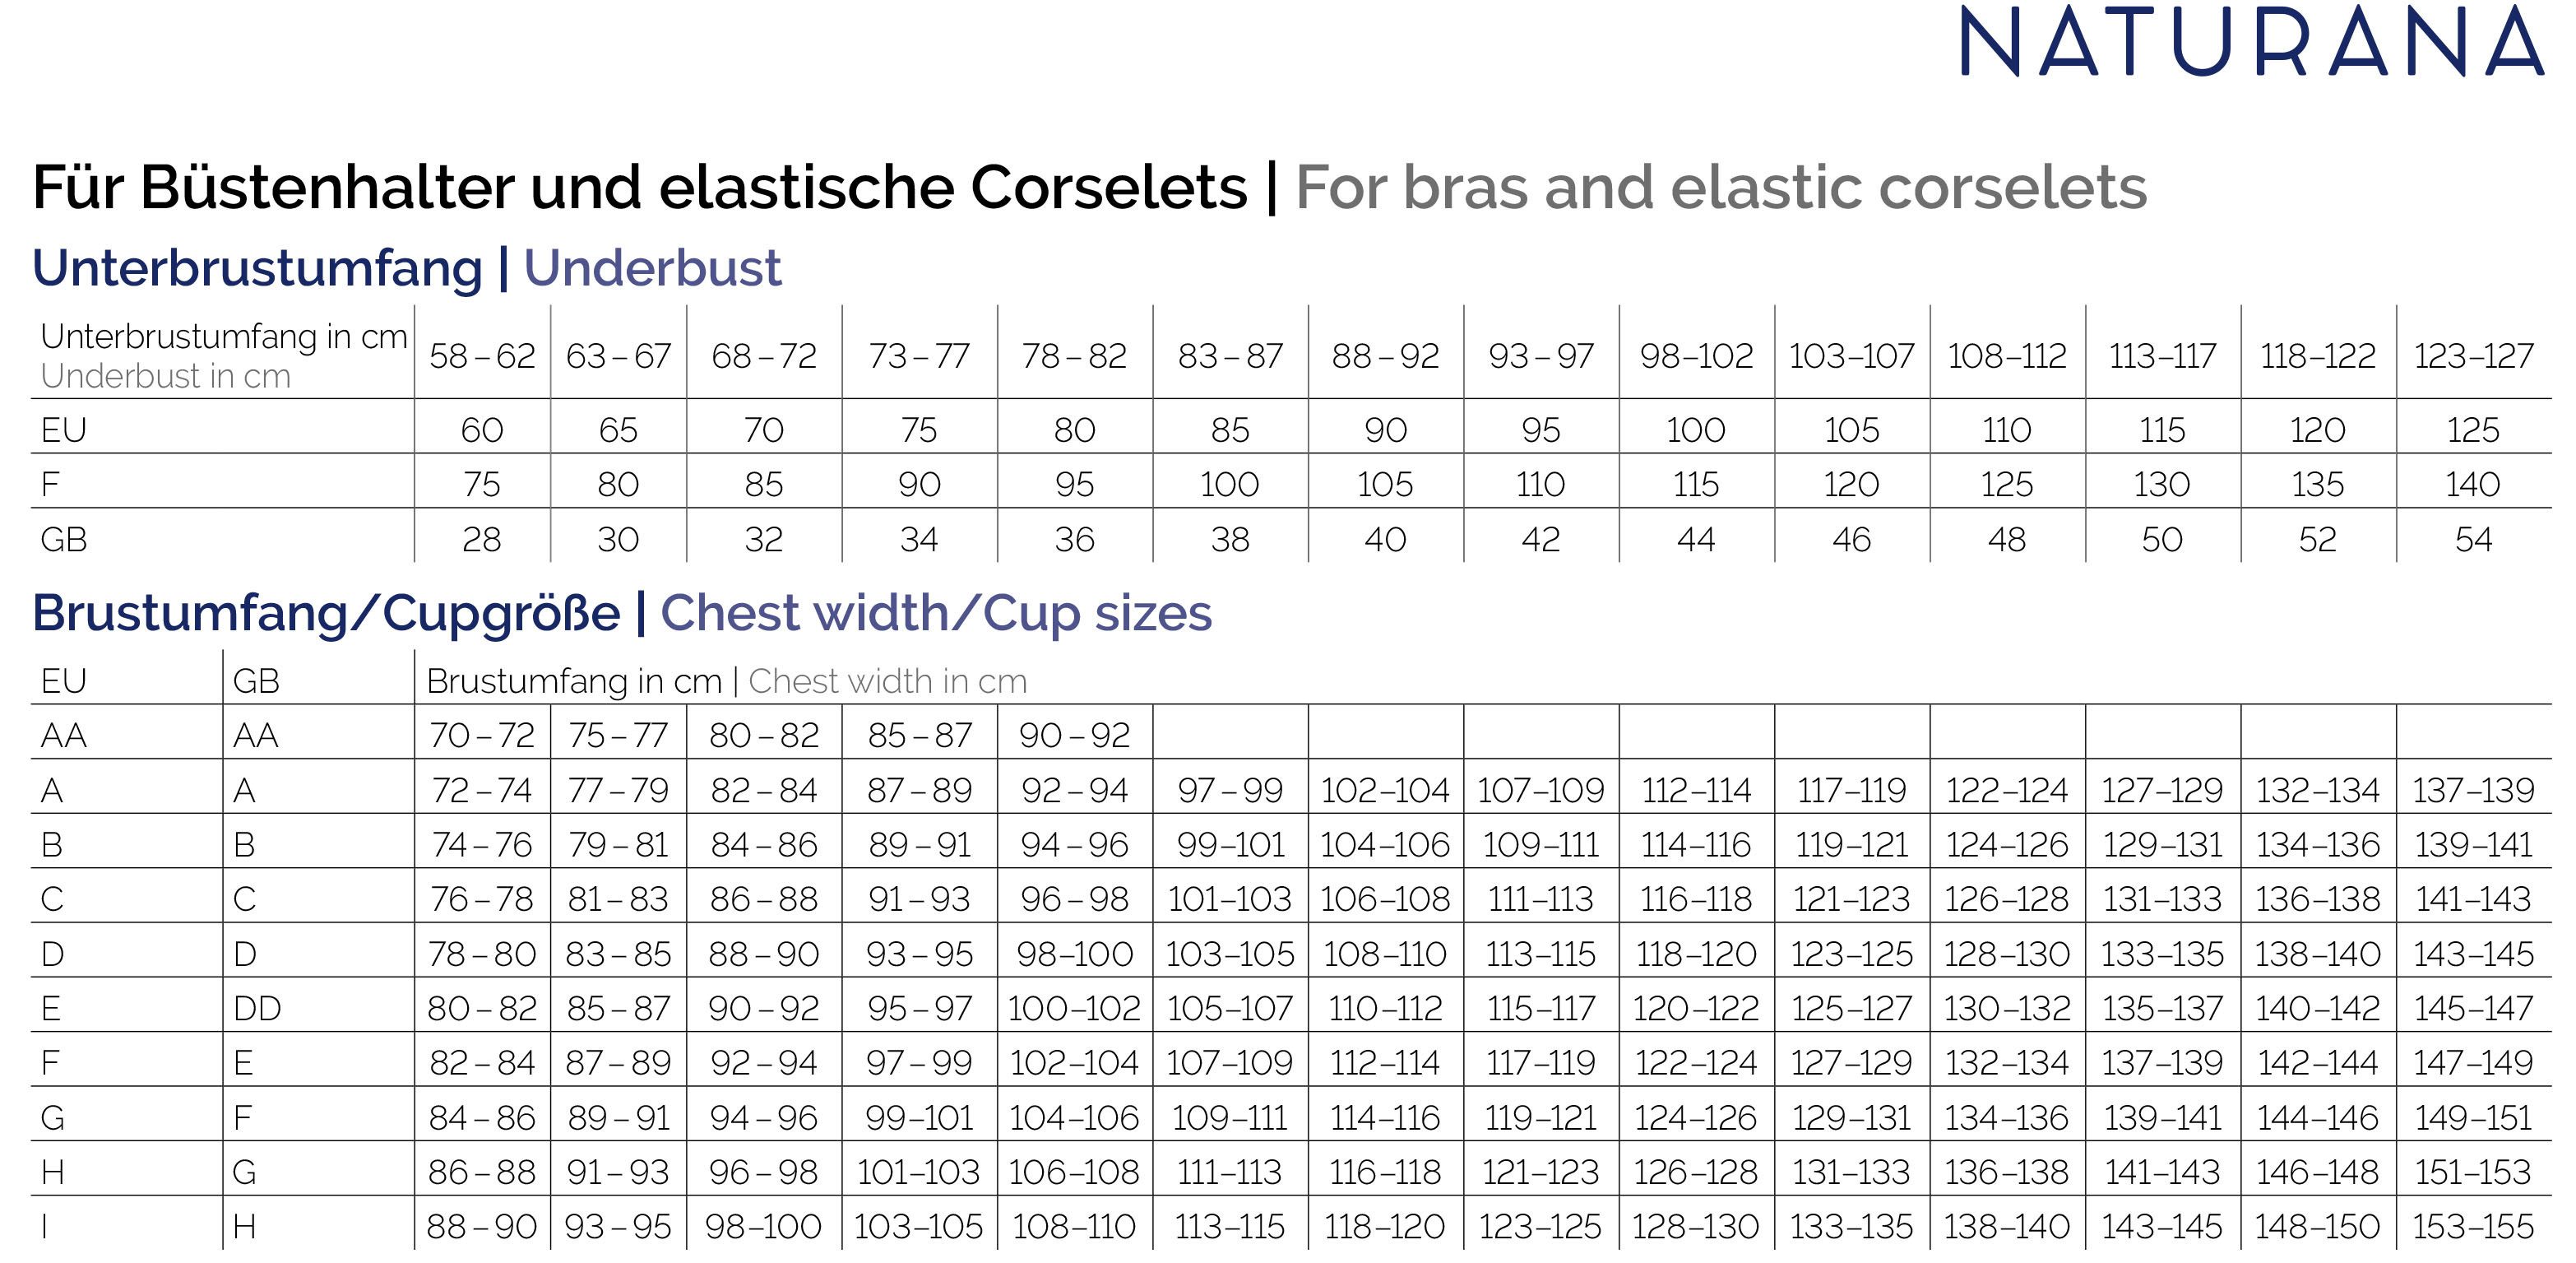This screenshot has height=1263, width=2576.
Task: Select the "Unterbrustumfang" section heading
Action: [257, 268]
